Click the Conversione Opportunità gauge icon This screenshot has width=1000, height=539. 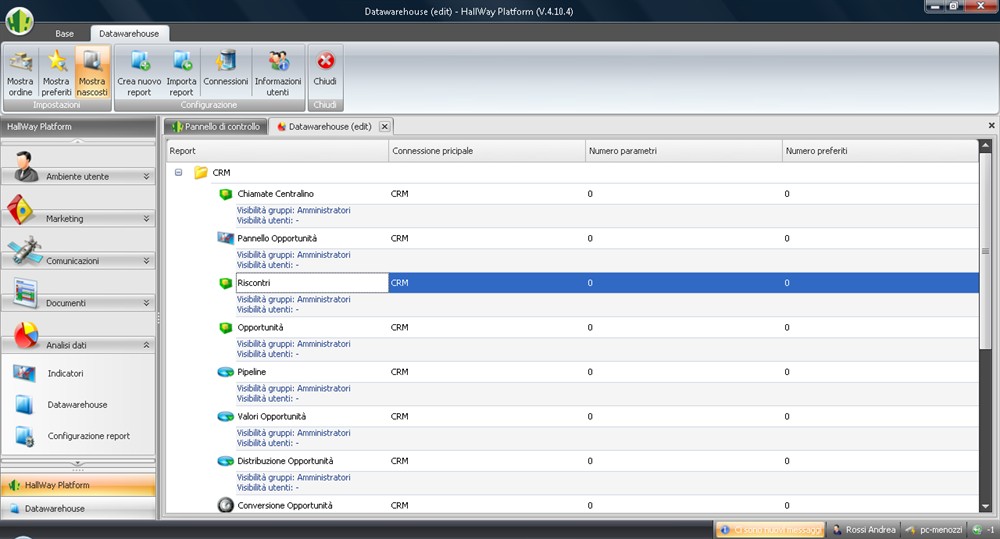point(226,505)
